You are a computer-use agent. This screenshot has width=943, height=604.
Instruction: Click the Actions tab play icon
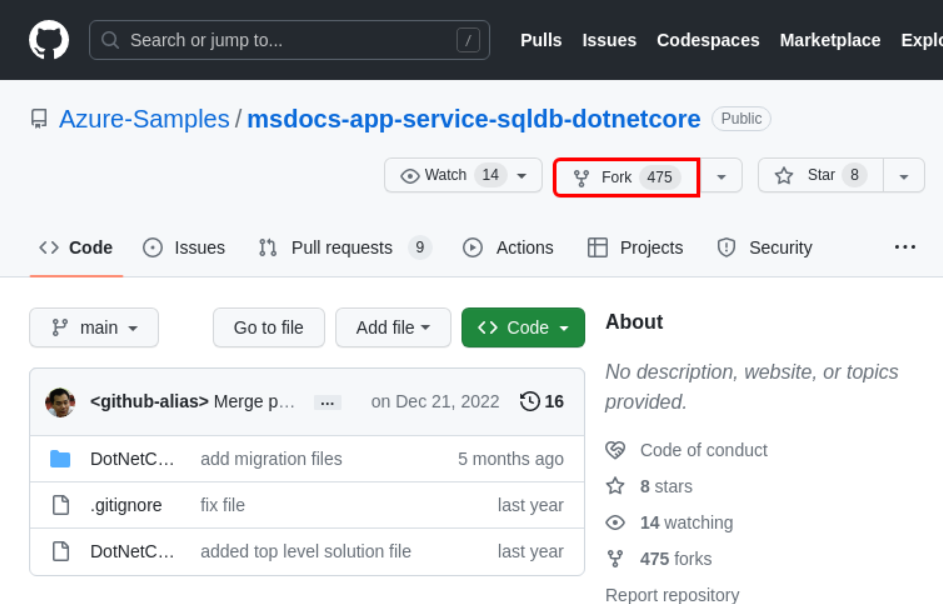click(x=473, y=247)
